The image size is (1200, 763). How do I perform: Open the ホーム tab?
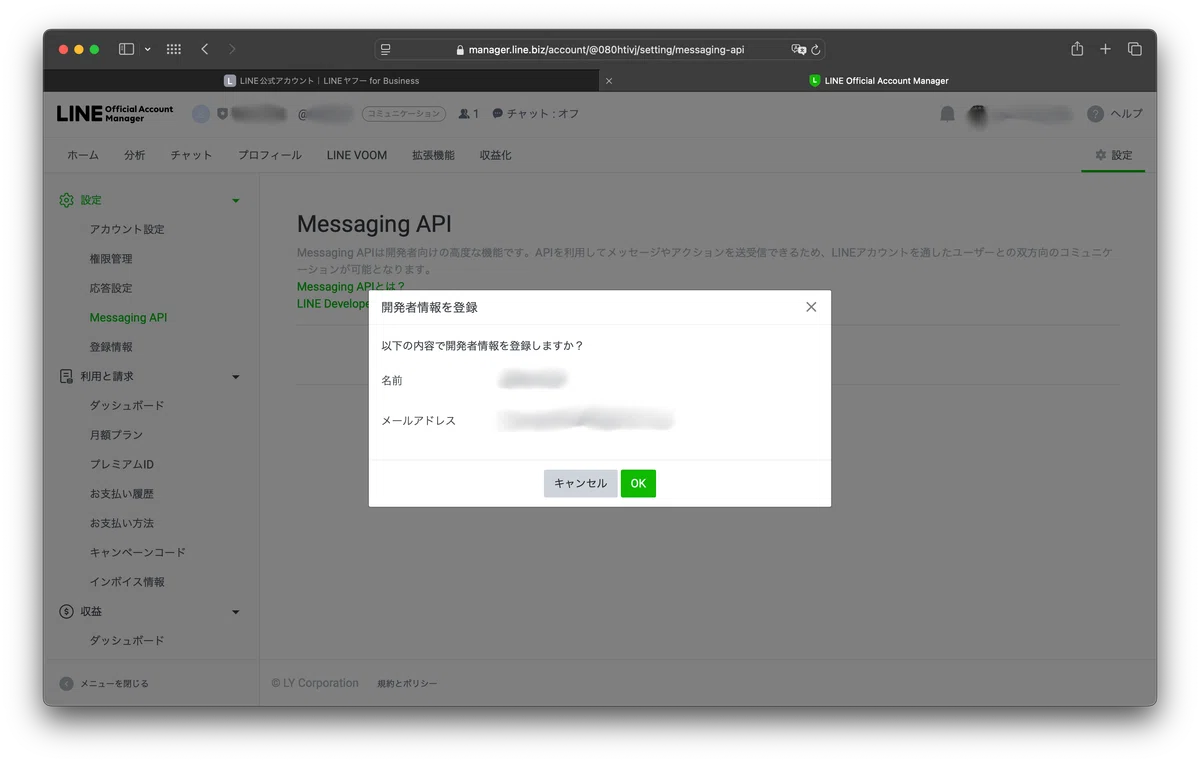[x=83, y=155]
